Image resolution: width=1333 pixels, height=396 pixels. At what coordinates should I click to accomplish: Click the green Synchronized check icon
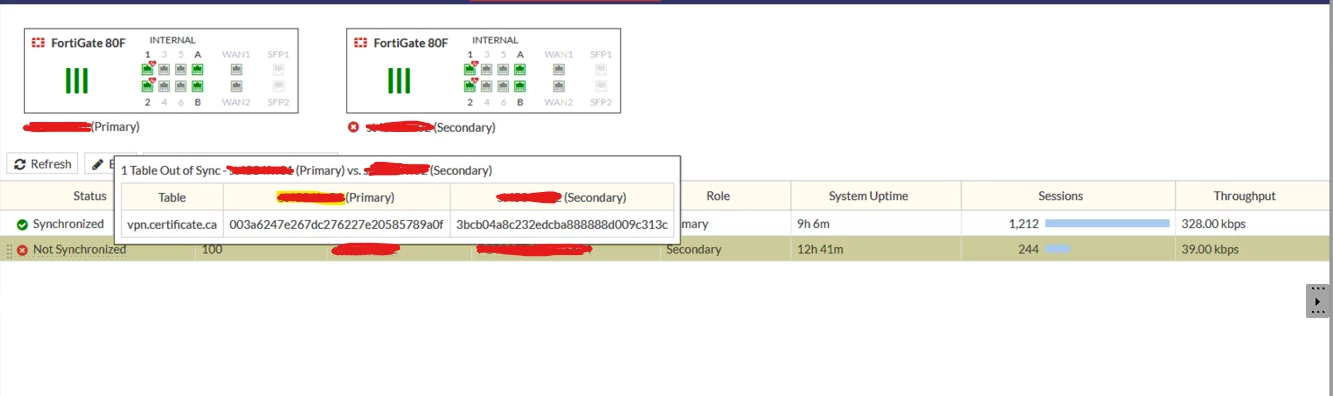pyautogui.click(x=22, y=224)
